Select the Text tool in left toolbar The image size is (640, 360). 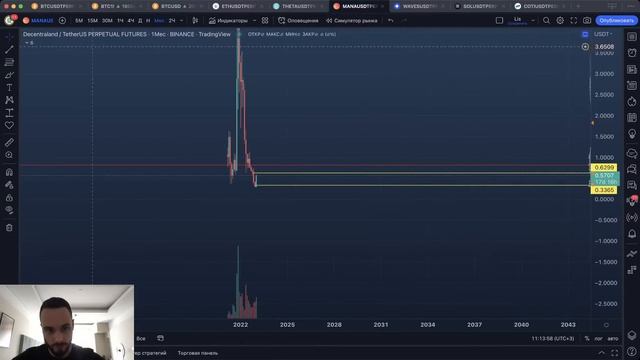coord(9,88)
